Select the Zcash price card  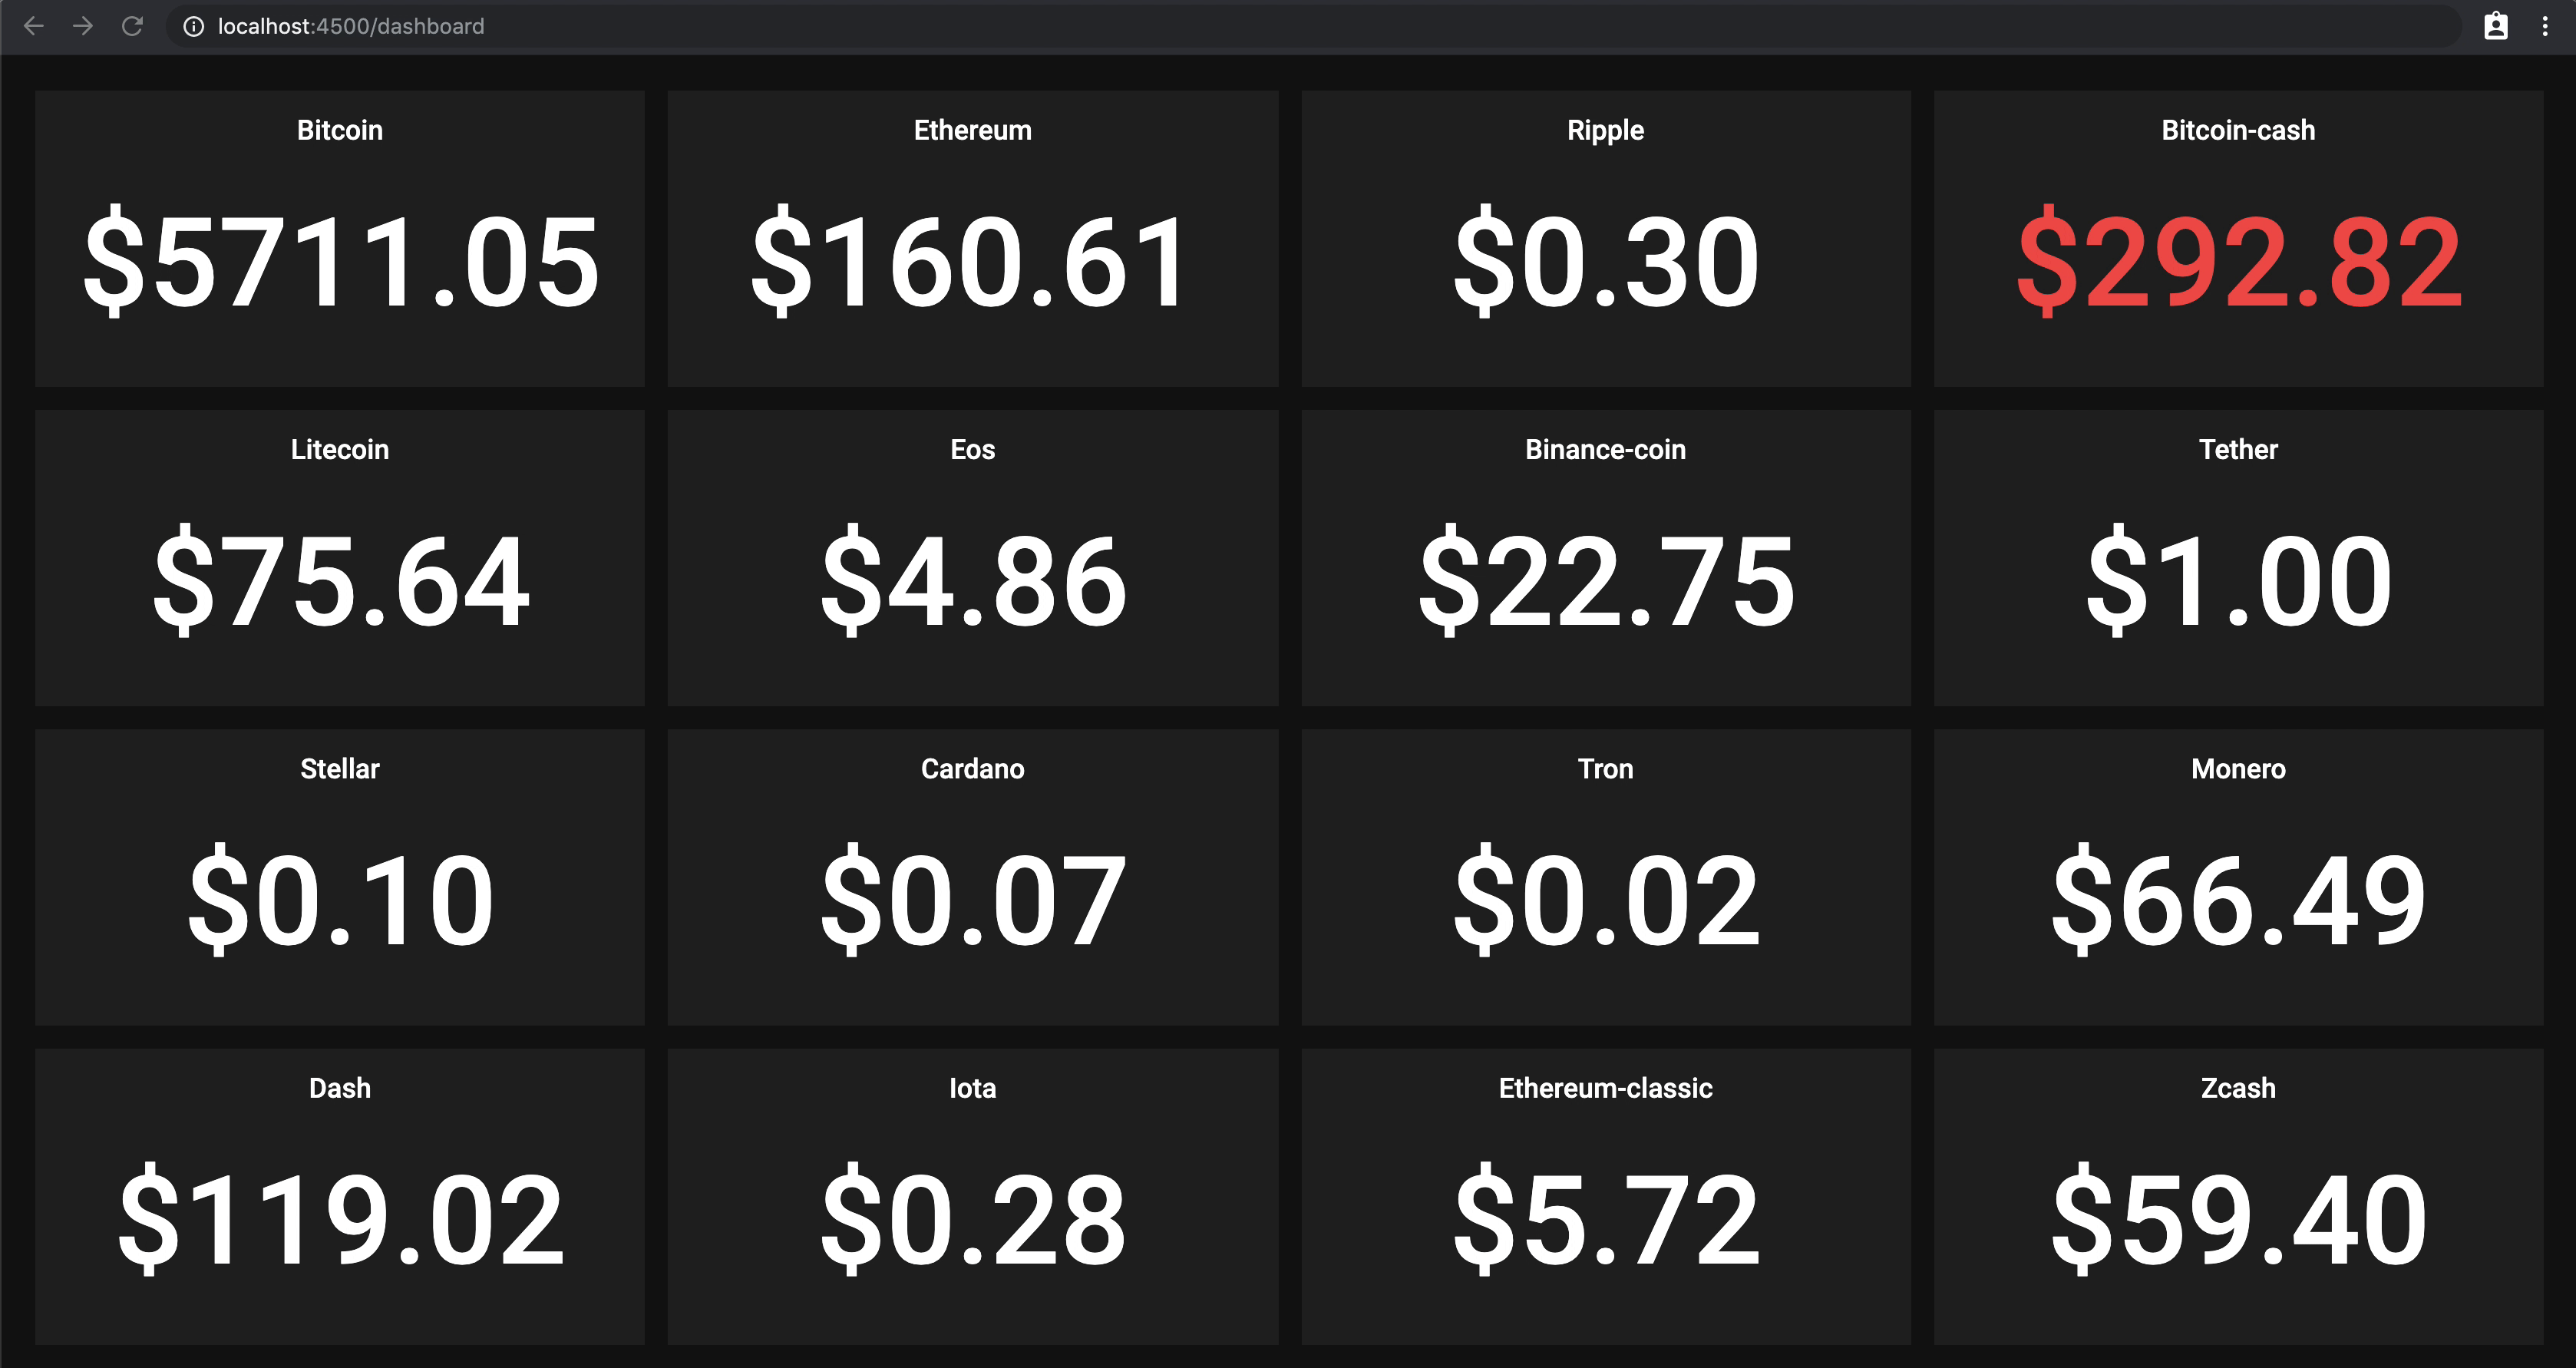pyautogui.click(x=2238, y=1196)
